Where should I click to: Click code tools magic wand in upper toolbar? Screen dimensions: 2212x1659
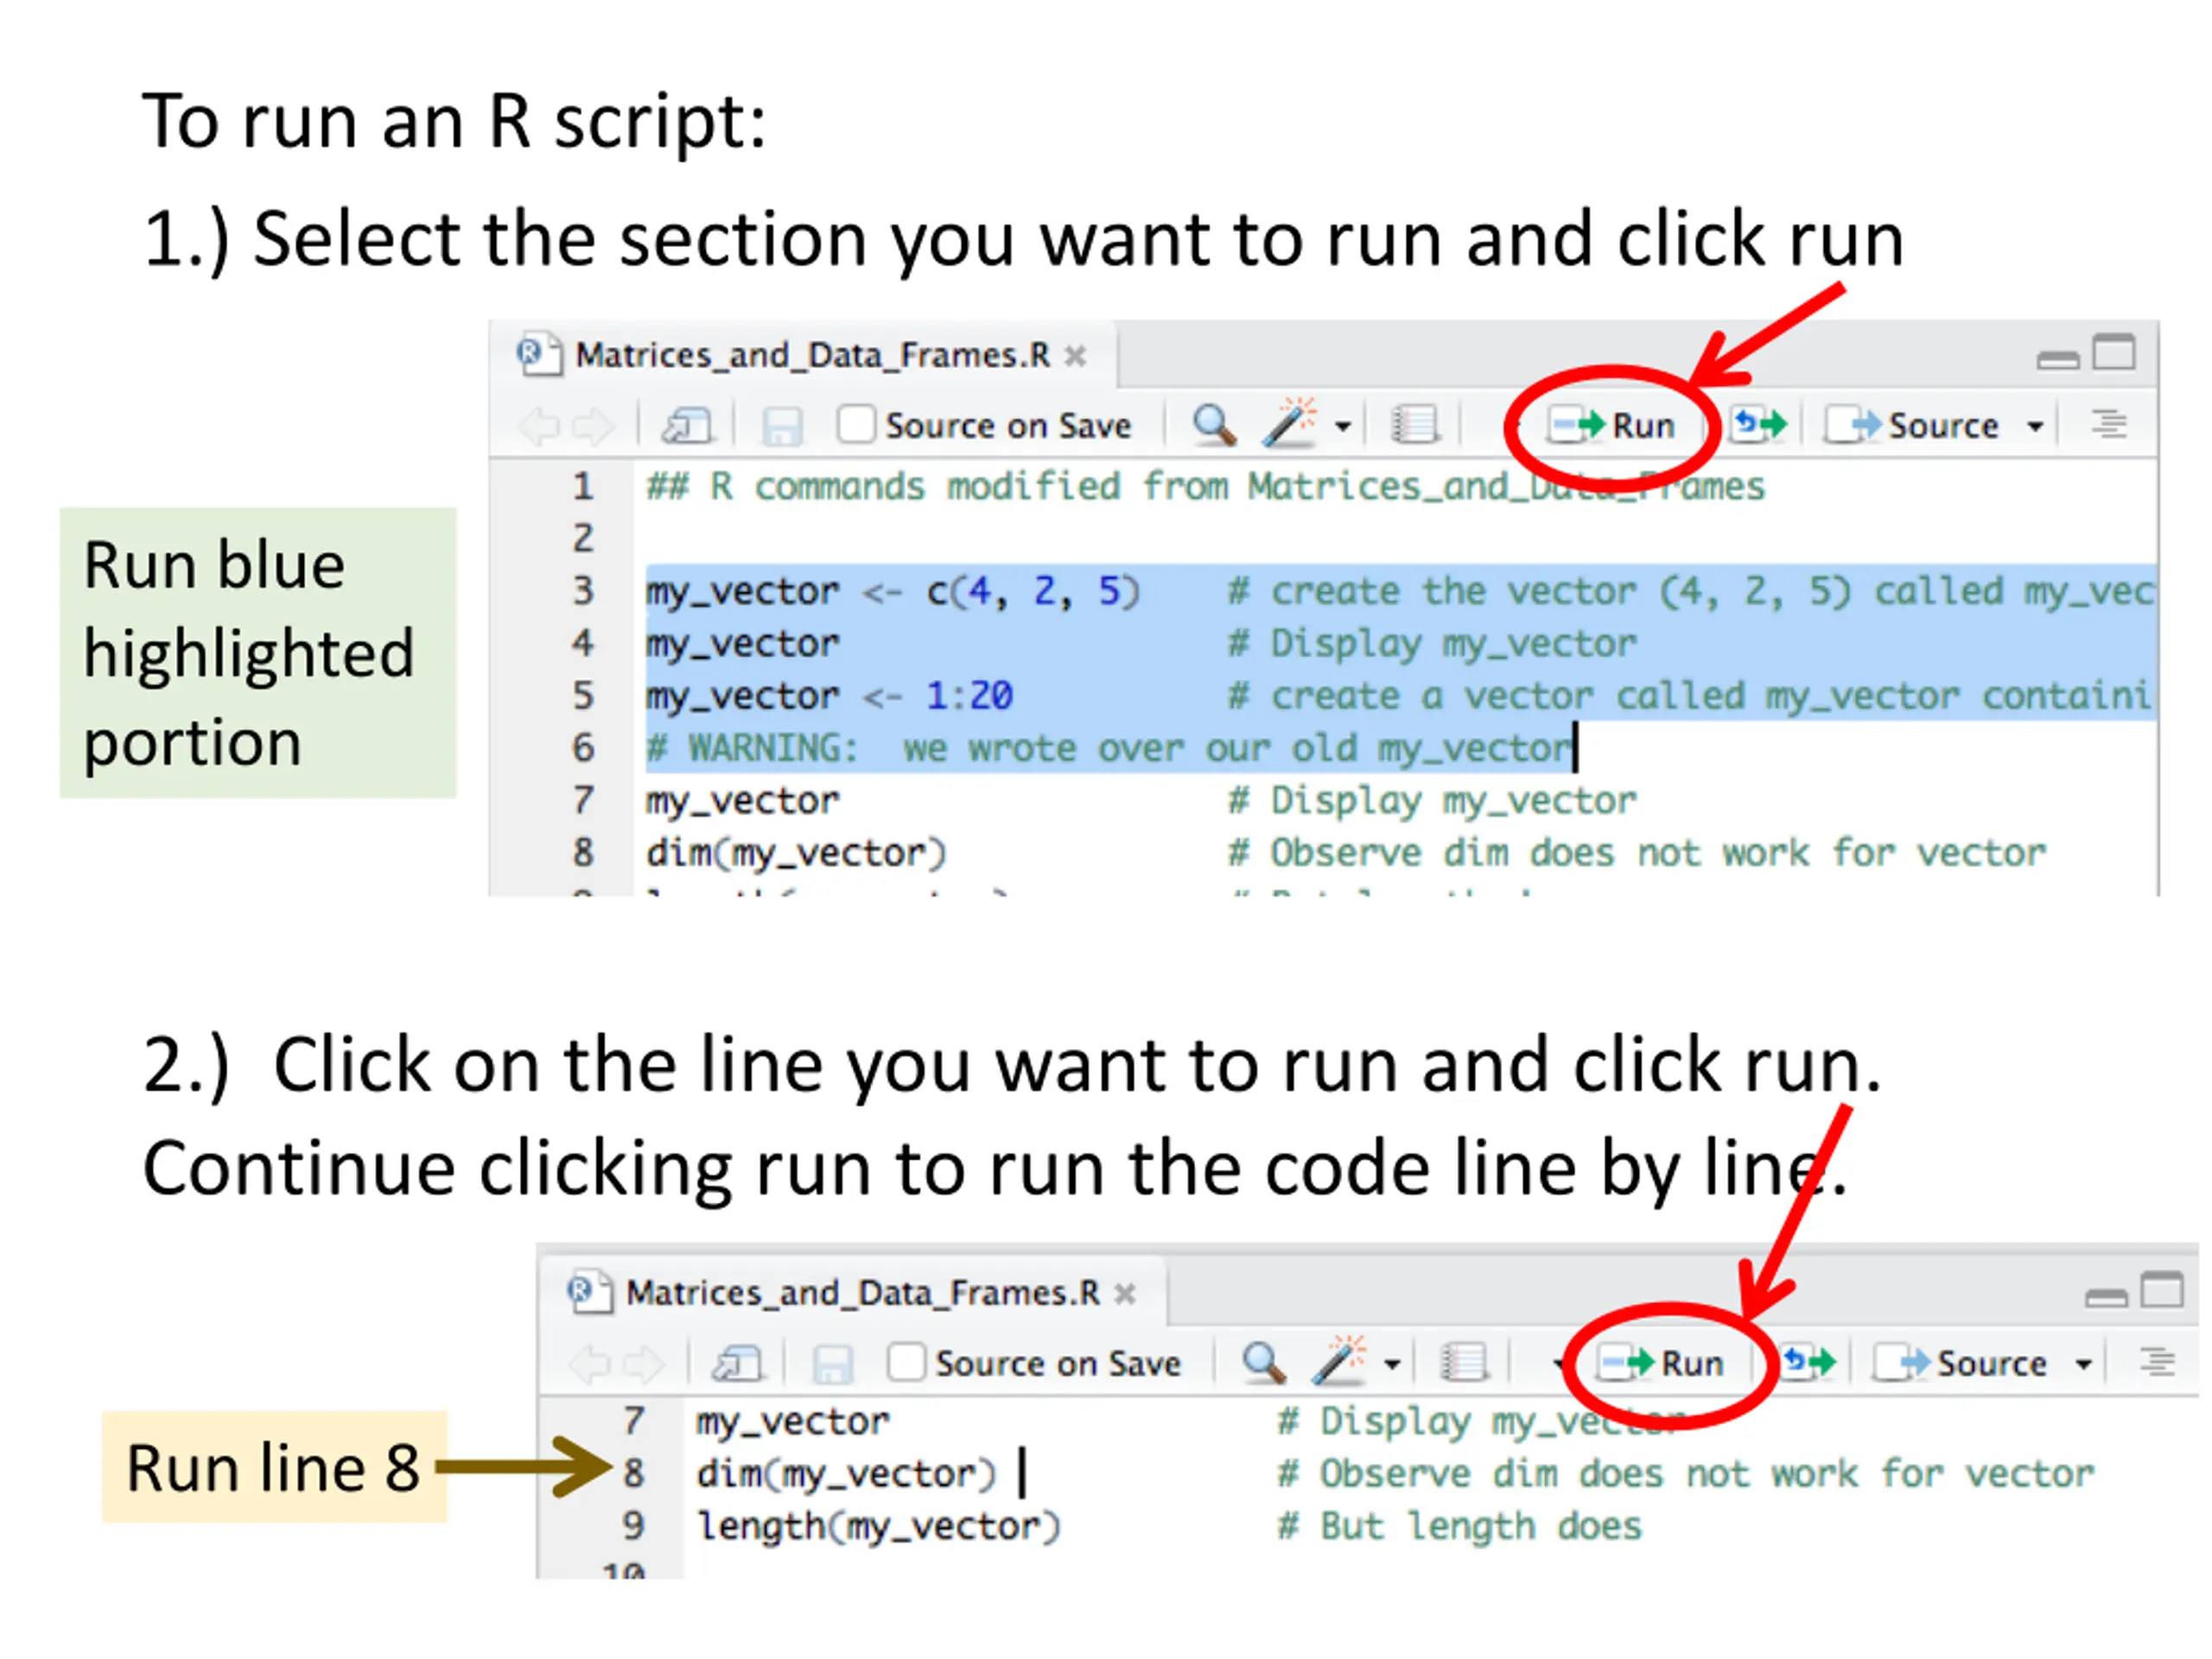[1289, 423]
